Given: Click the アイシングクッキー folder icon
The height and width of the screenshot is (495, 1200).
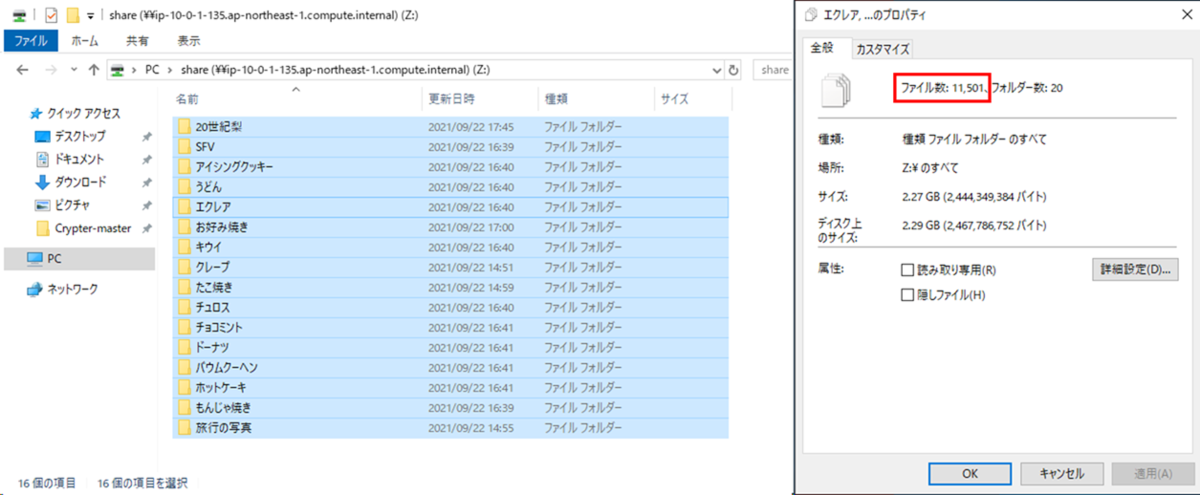Looking at the screenshot, I should pyautogui.click(x=184, y=167).
